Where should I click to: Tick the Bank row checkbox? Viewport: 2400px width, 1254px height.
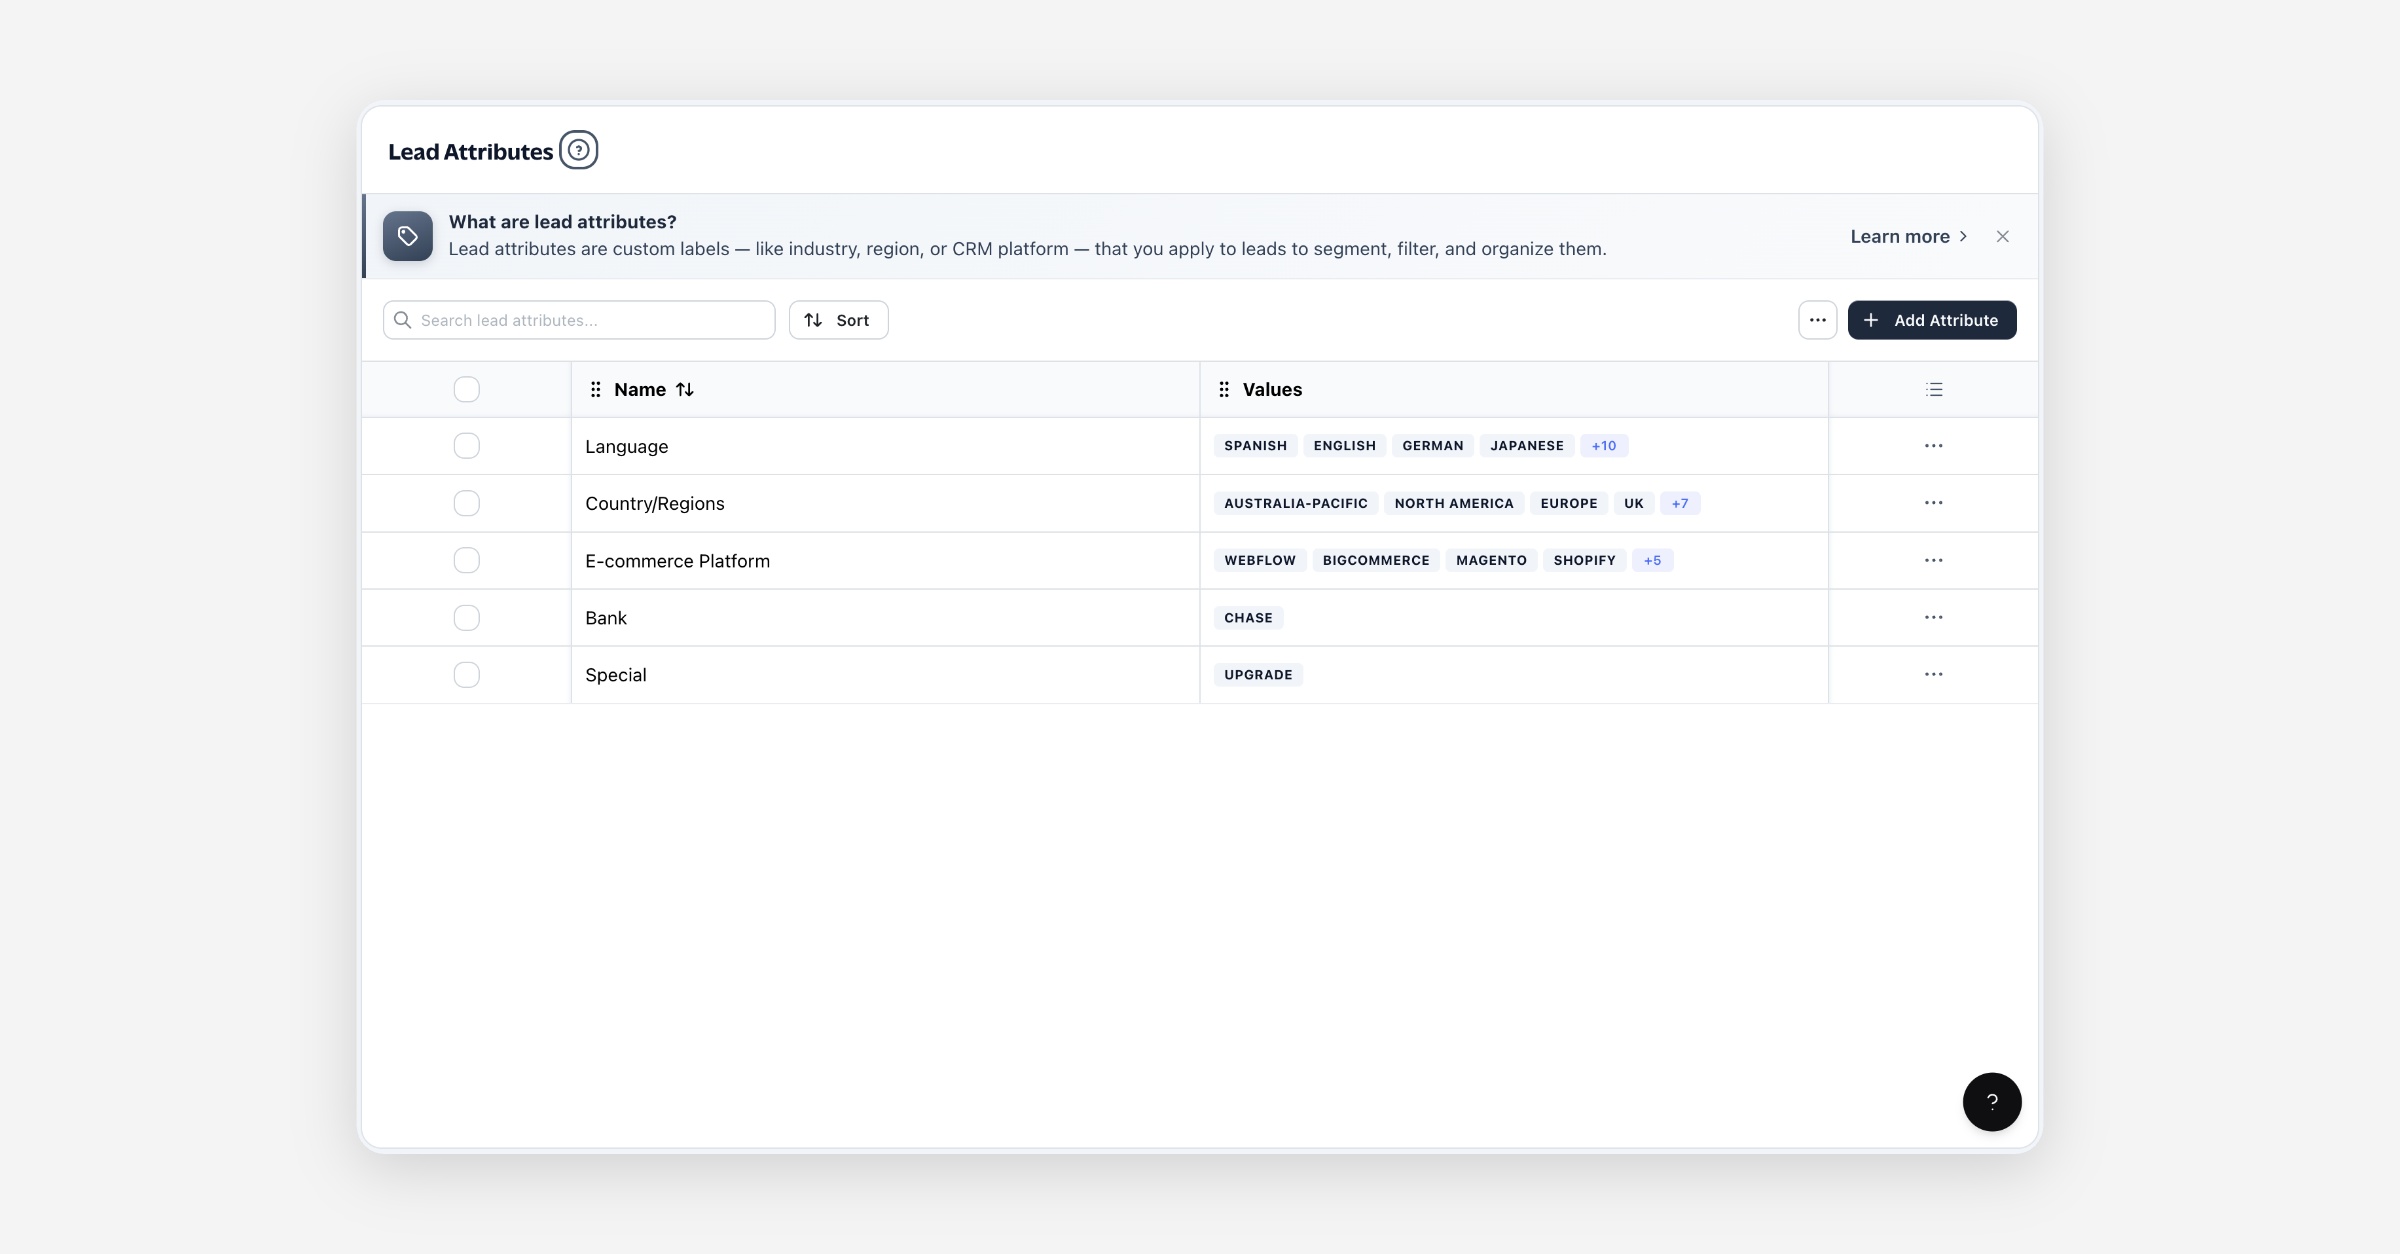pyautogui.click(x=467, y=618)
